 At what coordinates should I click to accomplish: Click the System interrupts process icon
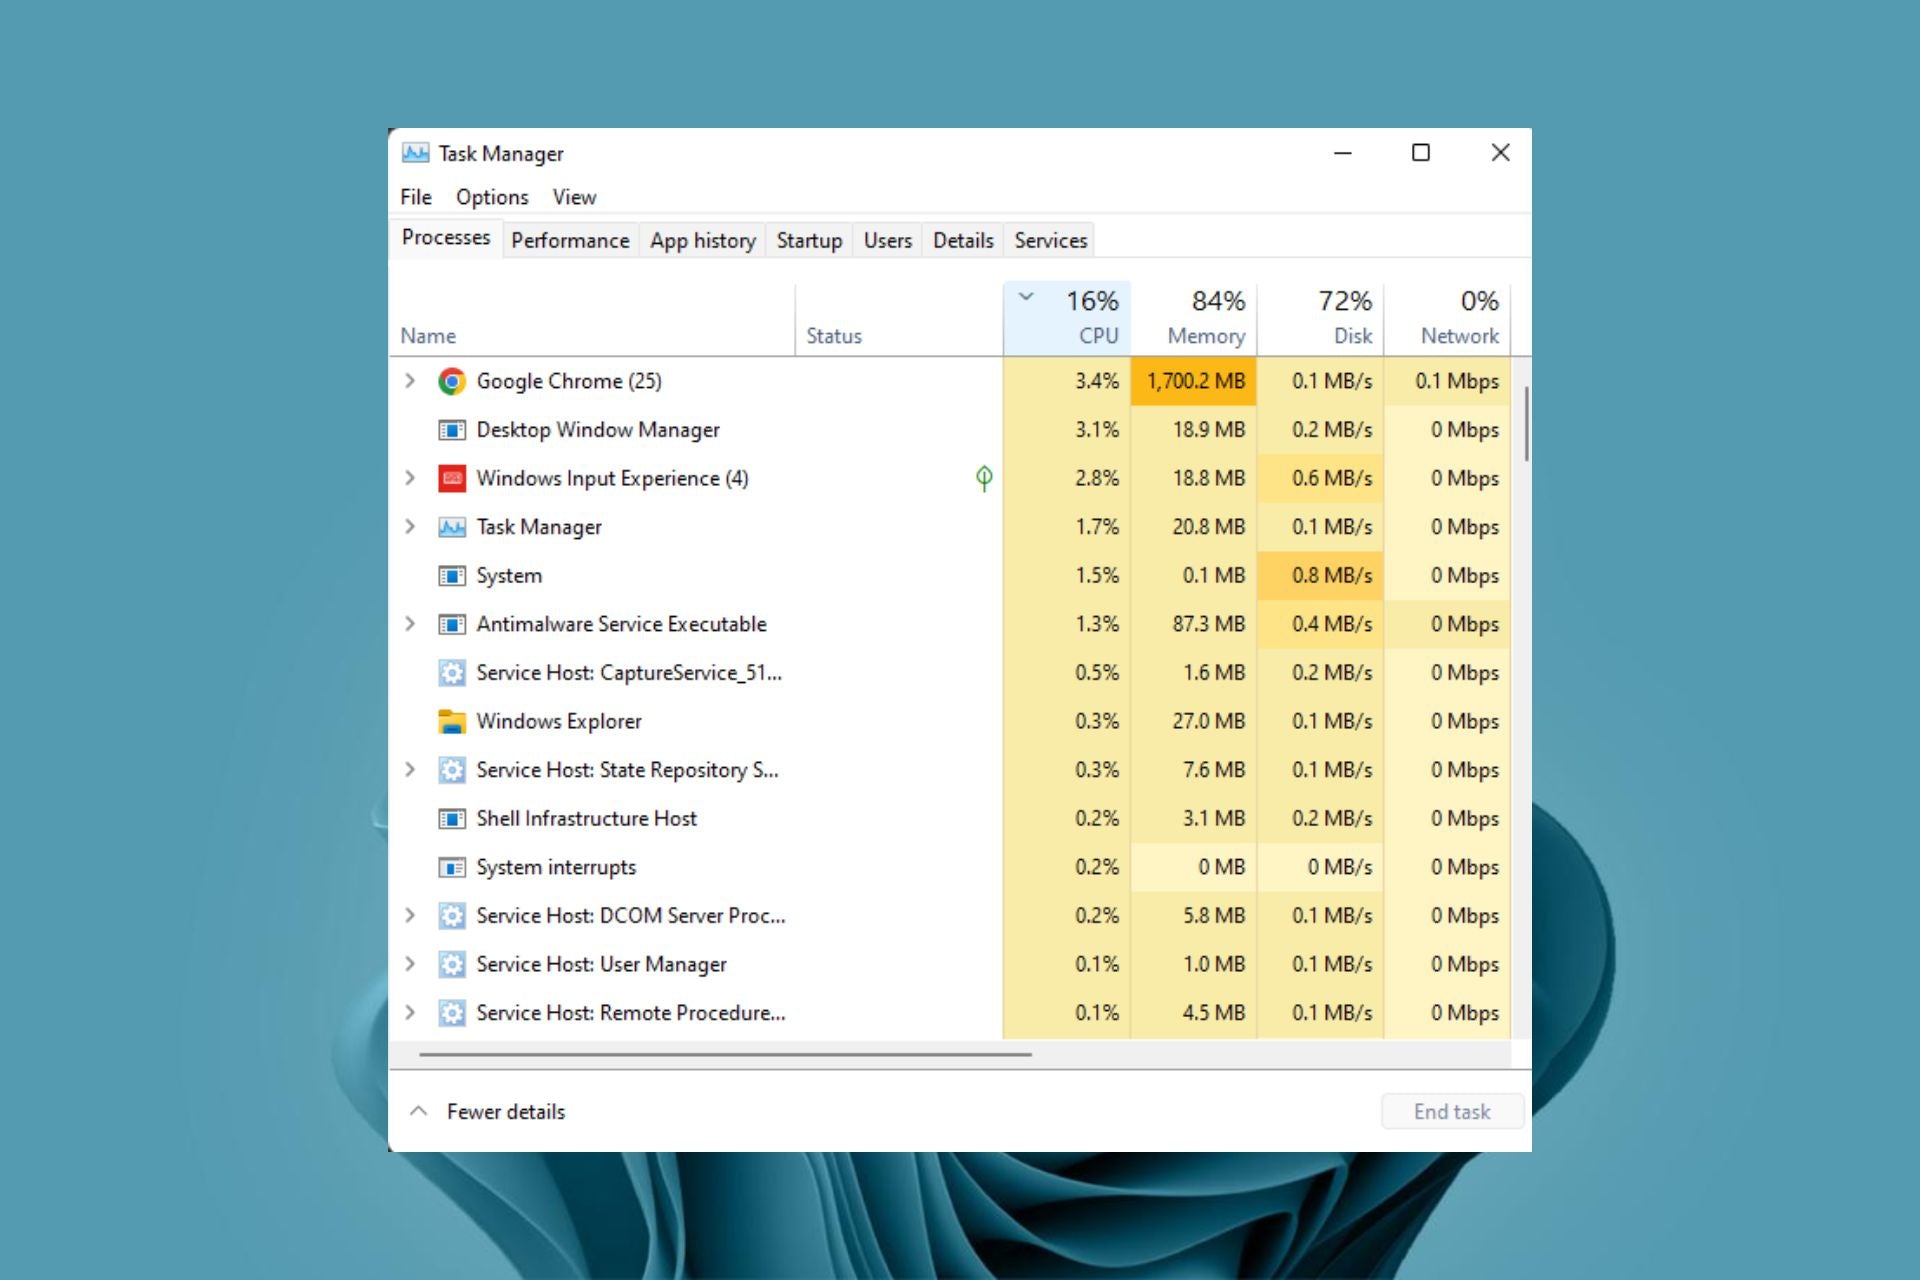coord(452,867)
